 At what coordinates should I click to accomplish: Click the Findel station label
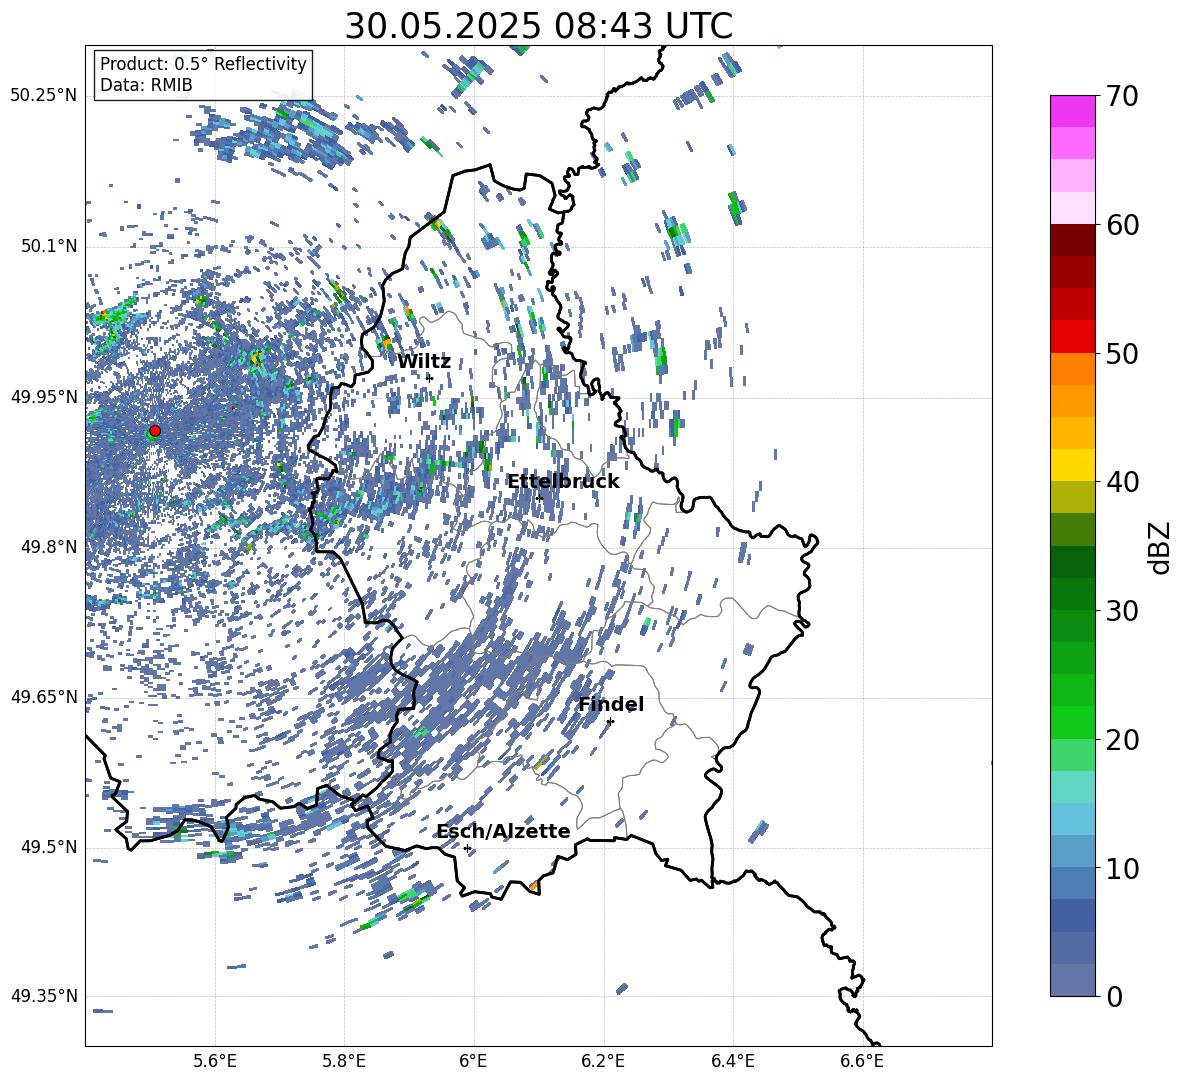pos(611,704)
